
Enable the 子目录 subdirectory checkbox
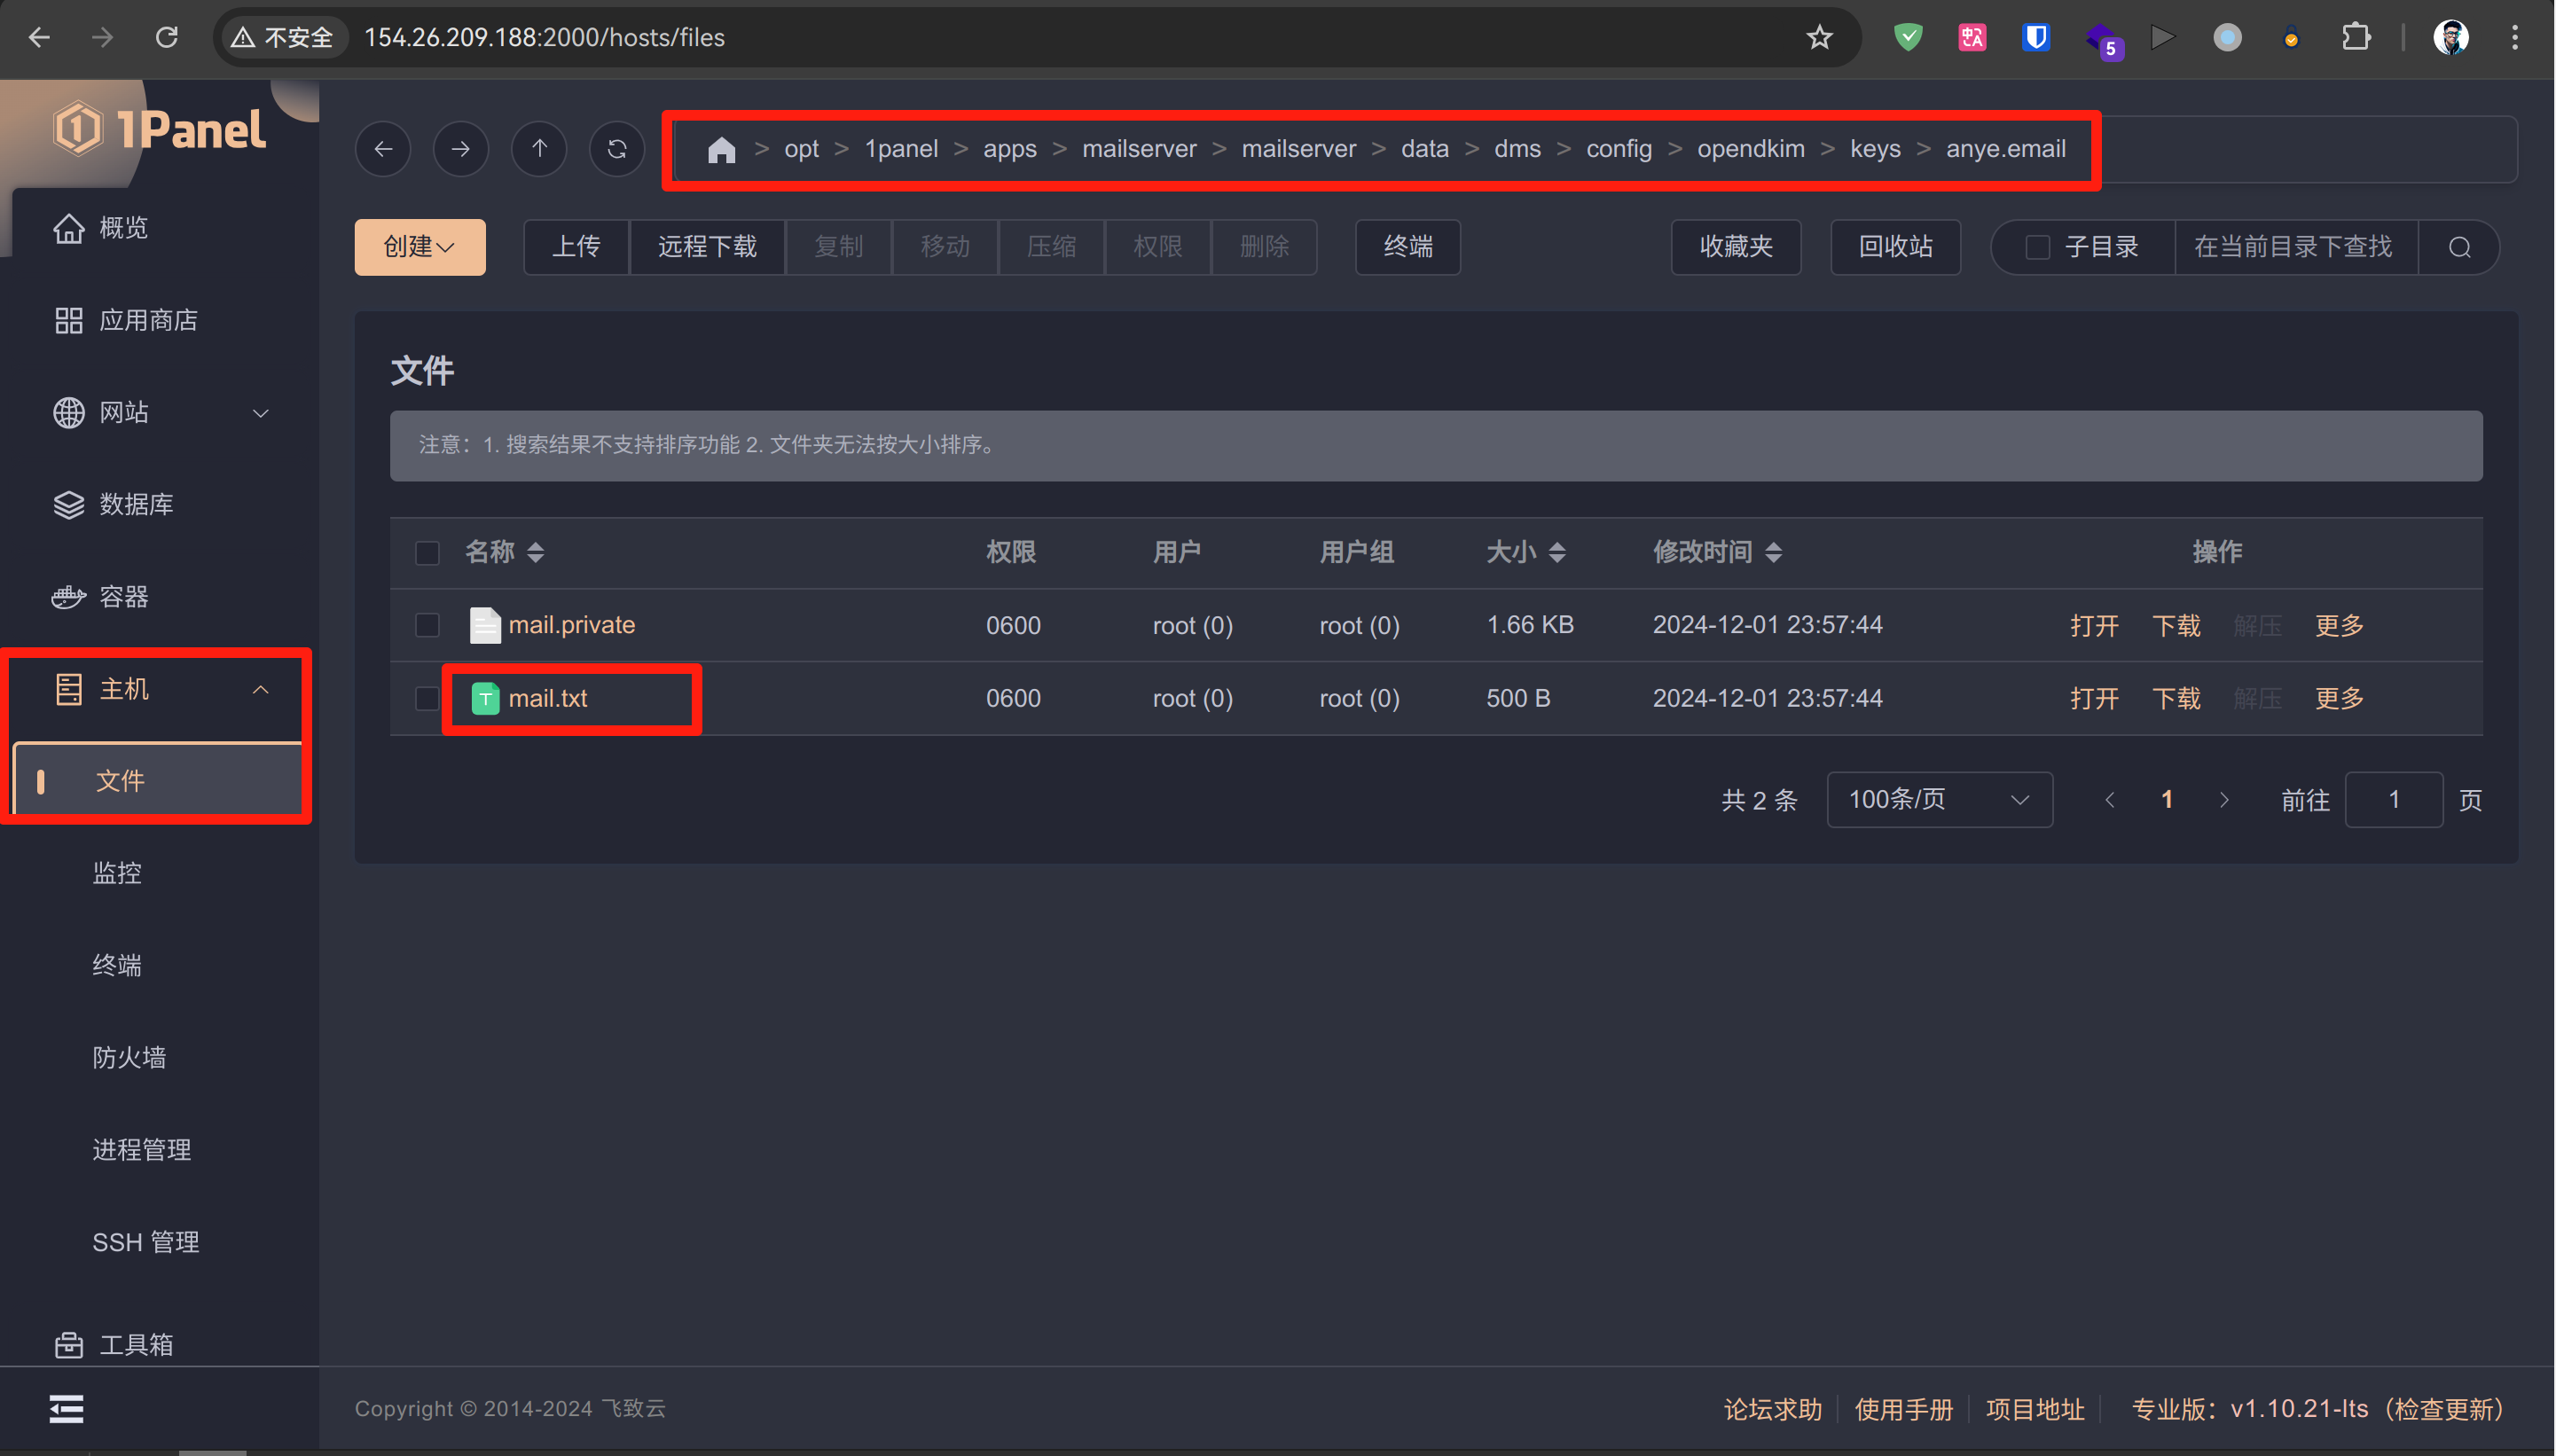(x=2037, y=247)
